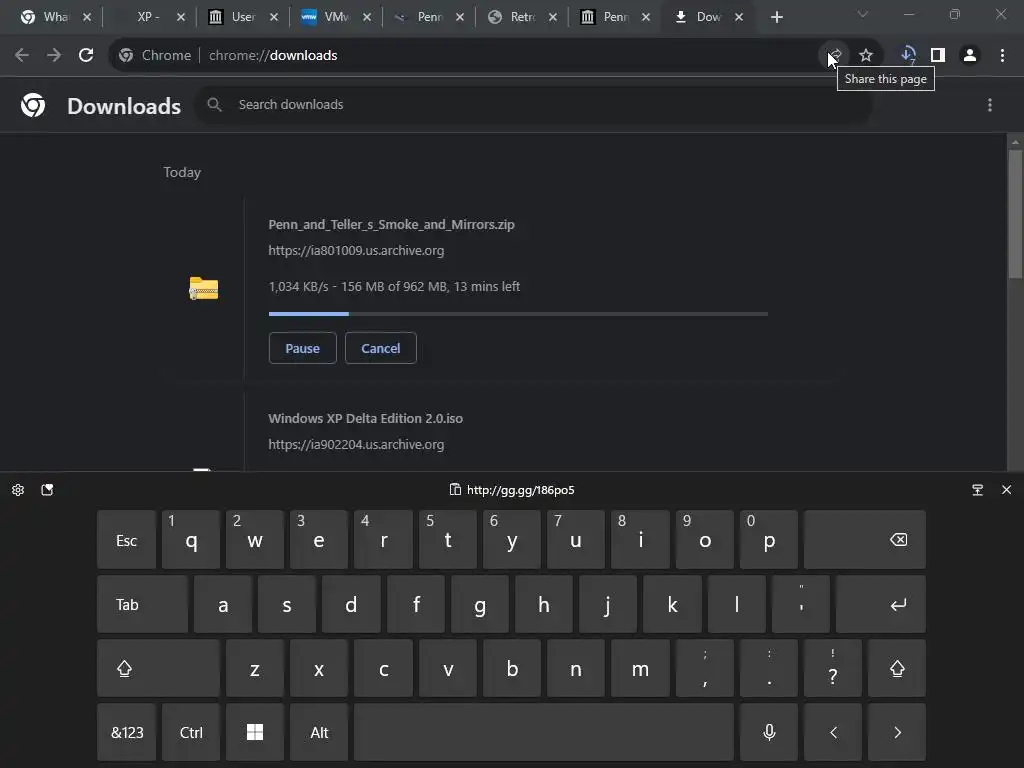Tap the left arrow key
Viewport: 1024px width, 768px height.
(833, 732)
